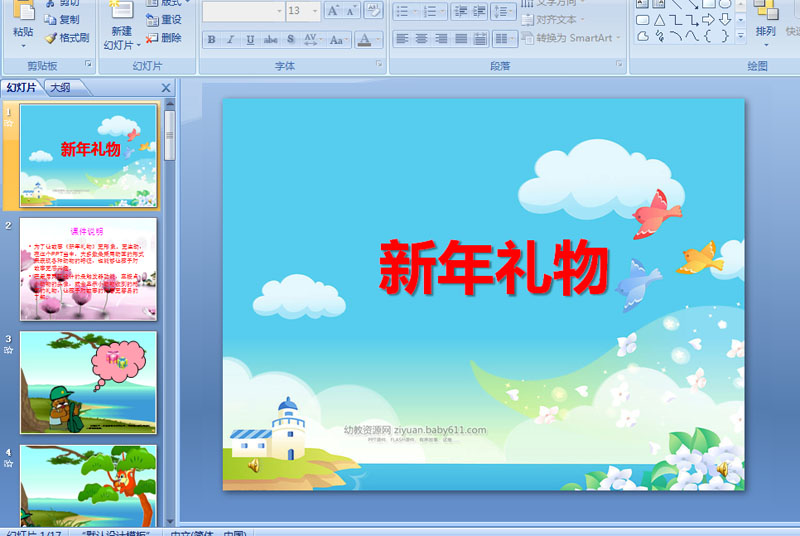
Task: Increase font size with the large A button
Action: 333,10
